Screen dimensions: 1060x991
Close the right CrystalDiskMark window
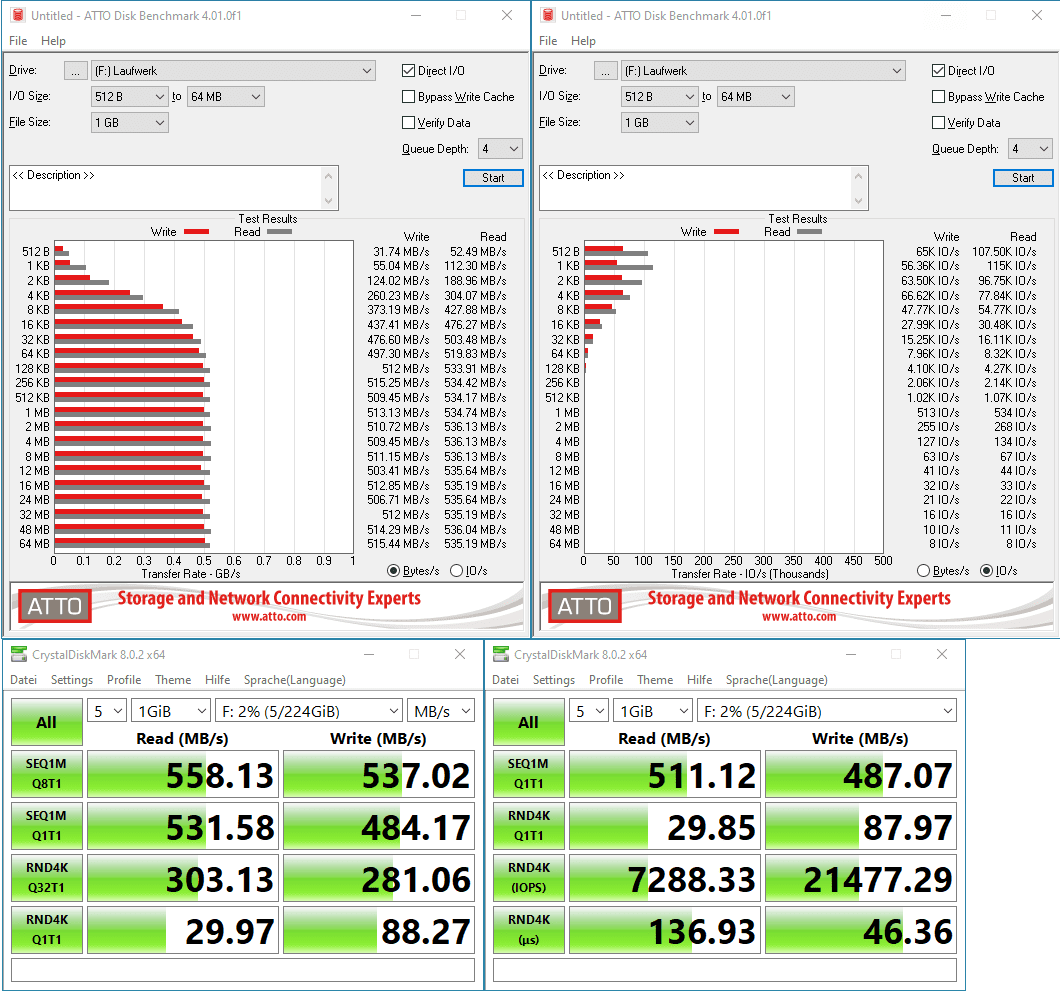[942, 654]
